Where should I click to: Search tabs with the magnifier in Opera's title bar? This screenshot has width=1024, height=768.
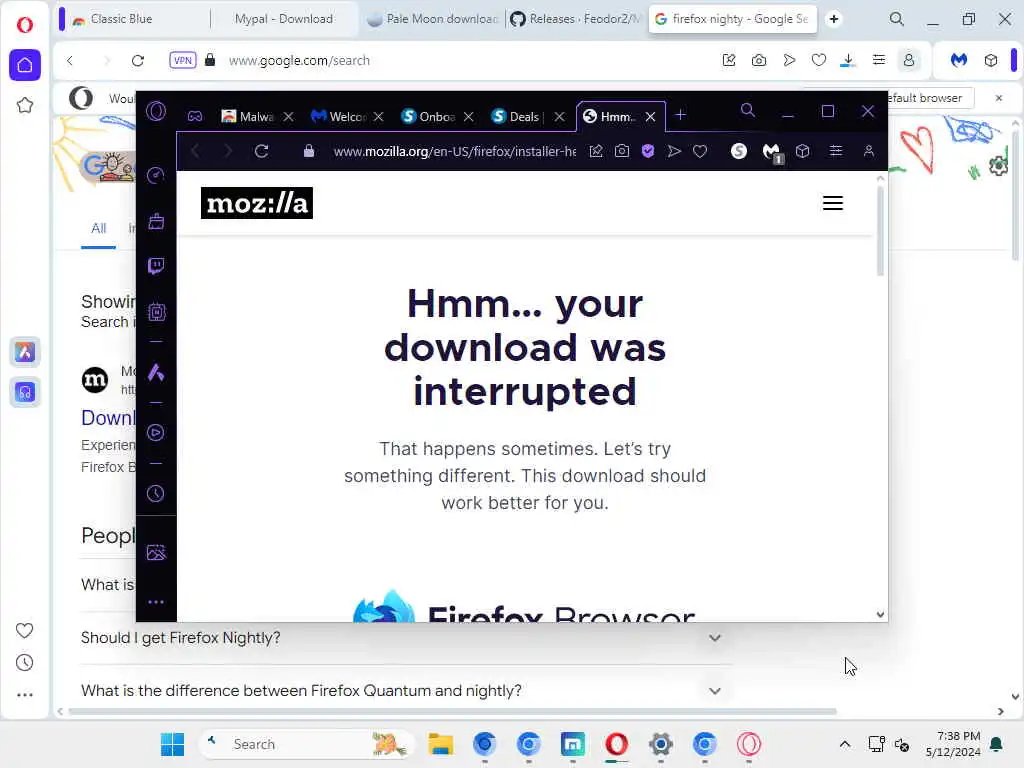click(897, 19)
